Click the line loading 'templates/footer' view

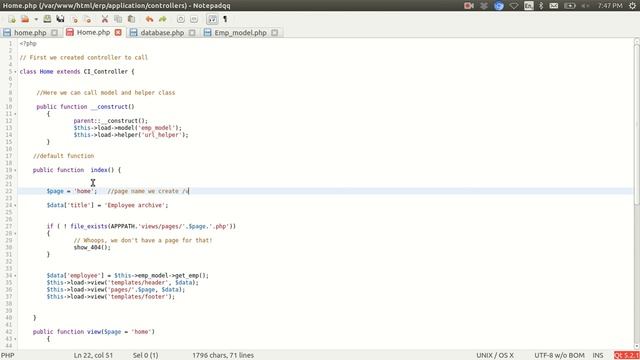point(111,297)
